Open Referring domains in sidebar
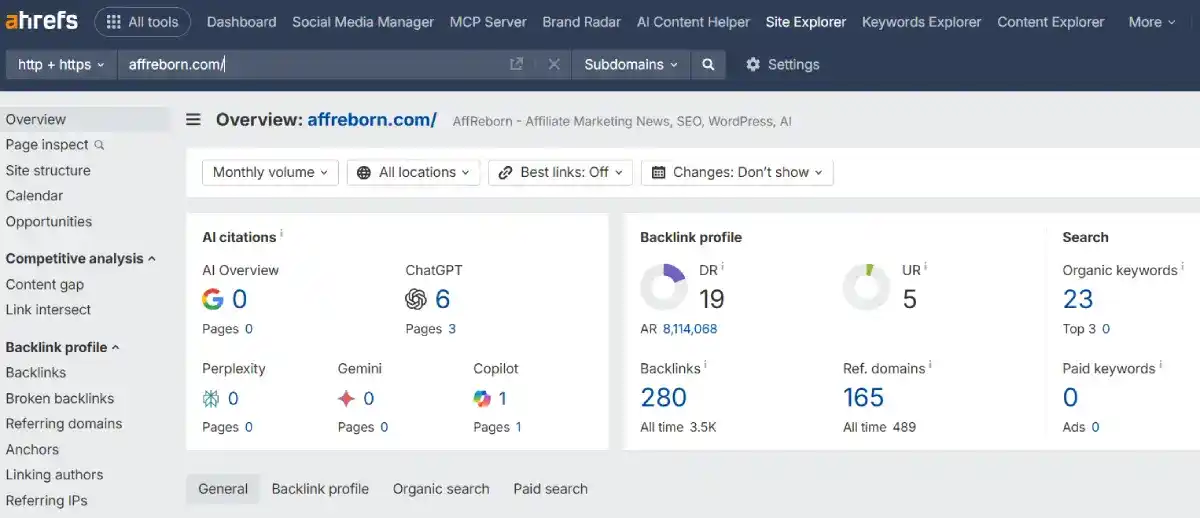The width and height of the screenshot is (1200, 518). point(64,424)
